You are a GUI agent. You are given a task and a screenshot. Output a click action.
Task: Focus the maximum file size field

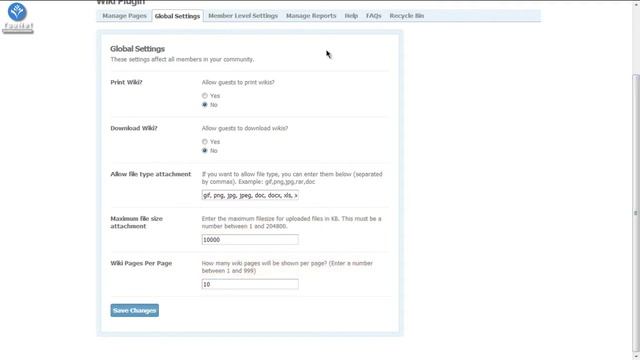click(250, 240)
